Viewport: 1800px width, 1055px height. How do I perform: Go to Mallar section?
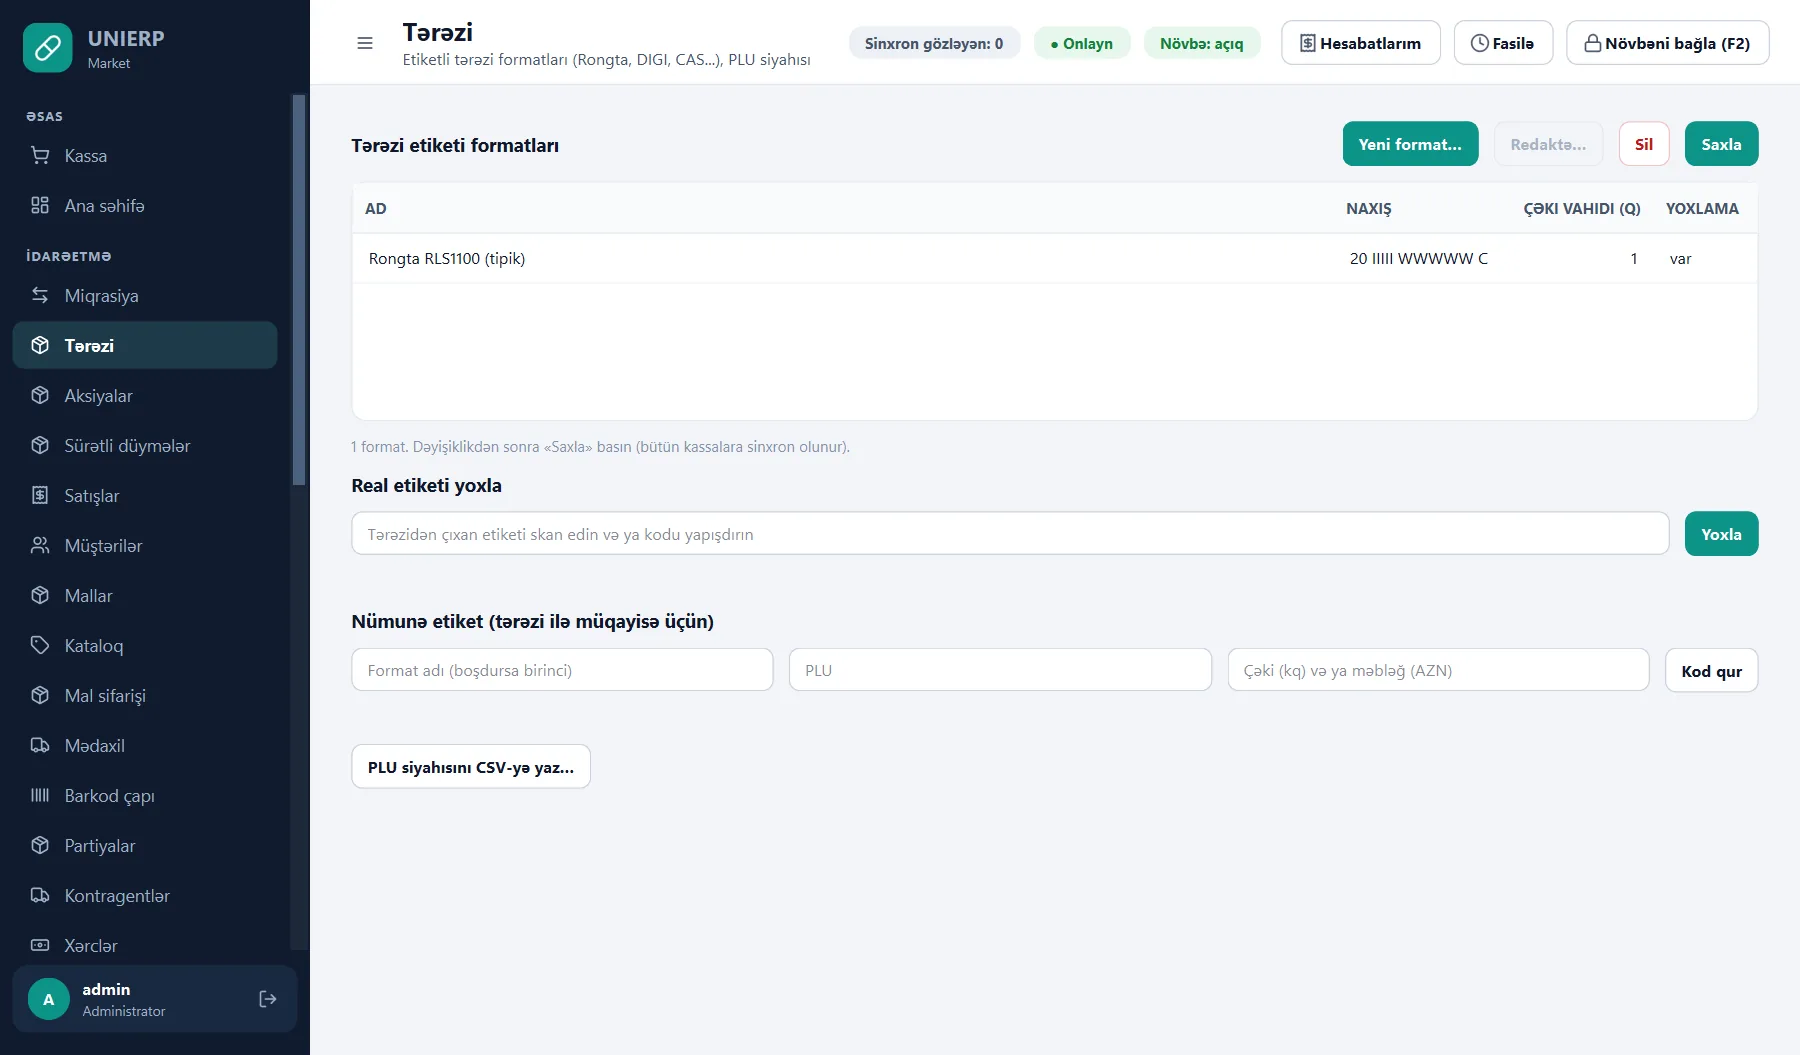tap(145, 596)
